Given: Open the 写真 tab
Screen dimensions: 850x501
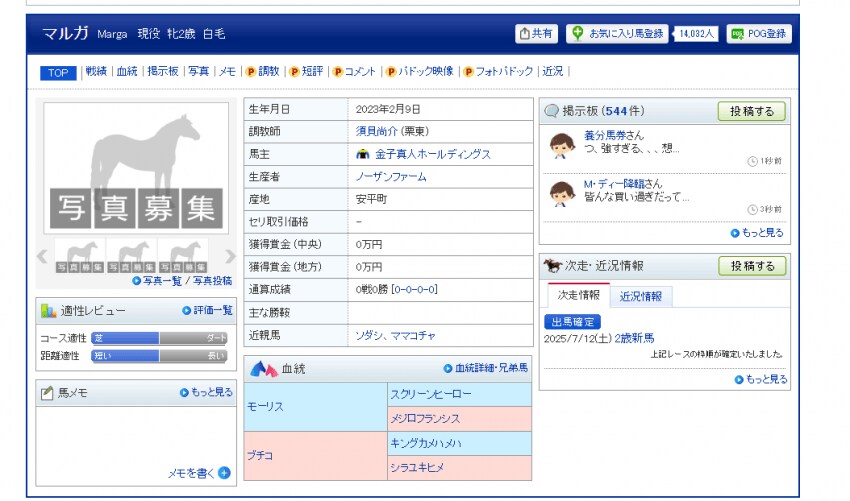Looking at the screenshot, I should 198,72.
